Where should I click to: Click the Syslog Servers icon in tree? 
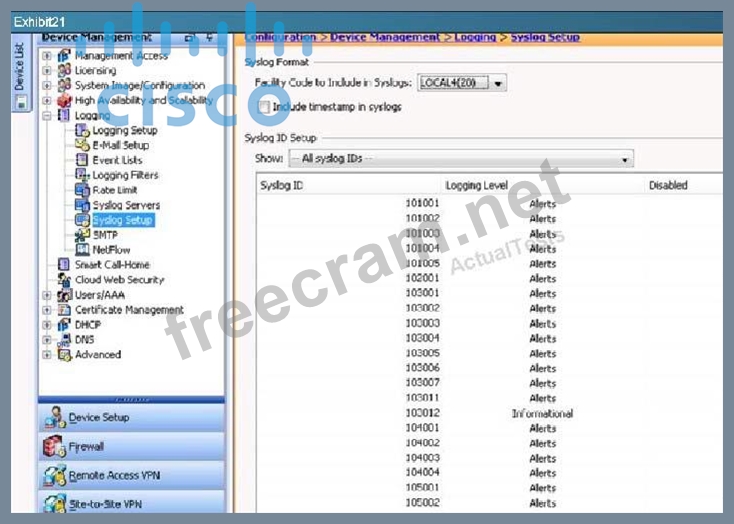83,205
